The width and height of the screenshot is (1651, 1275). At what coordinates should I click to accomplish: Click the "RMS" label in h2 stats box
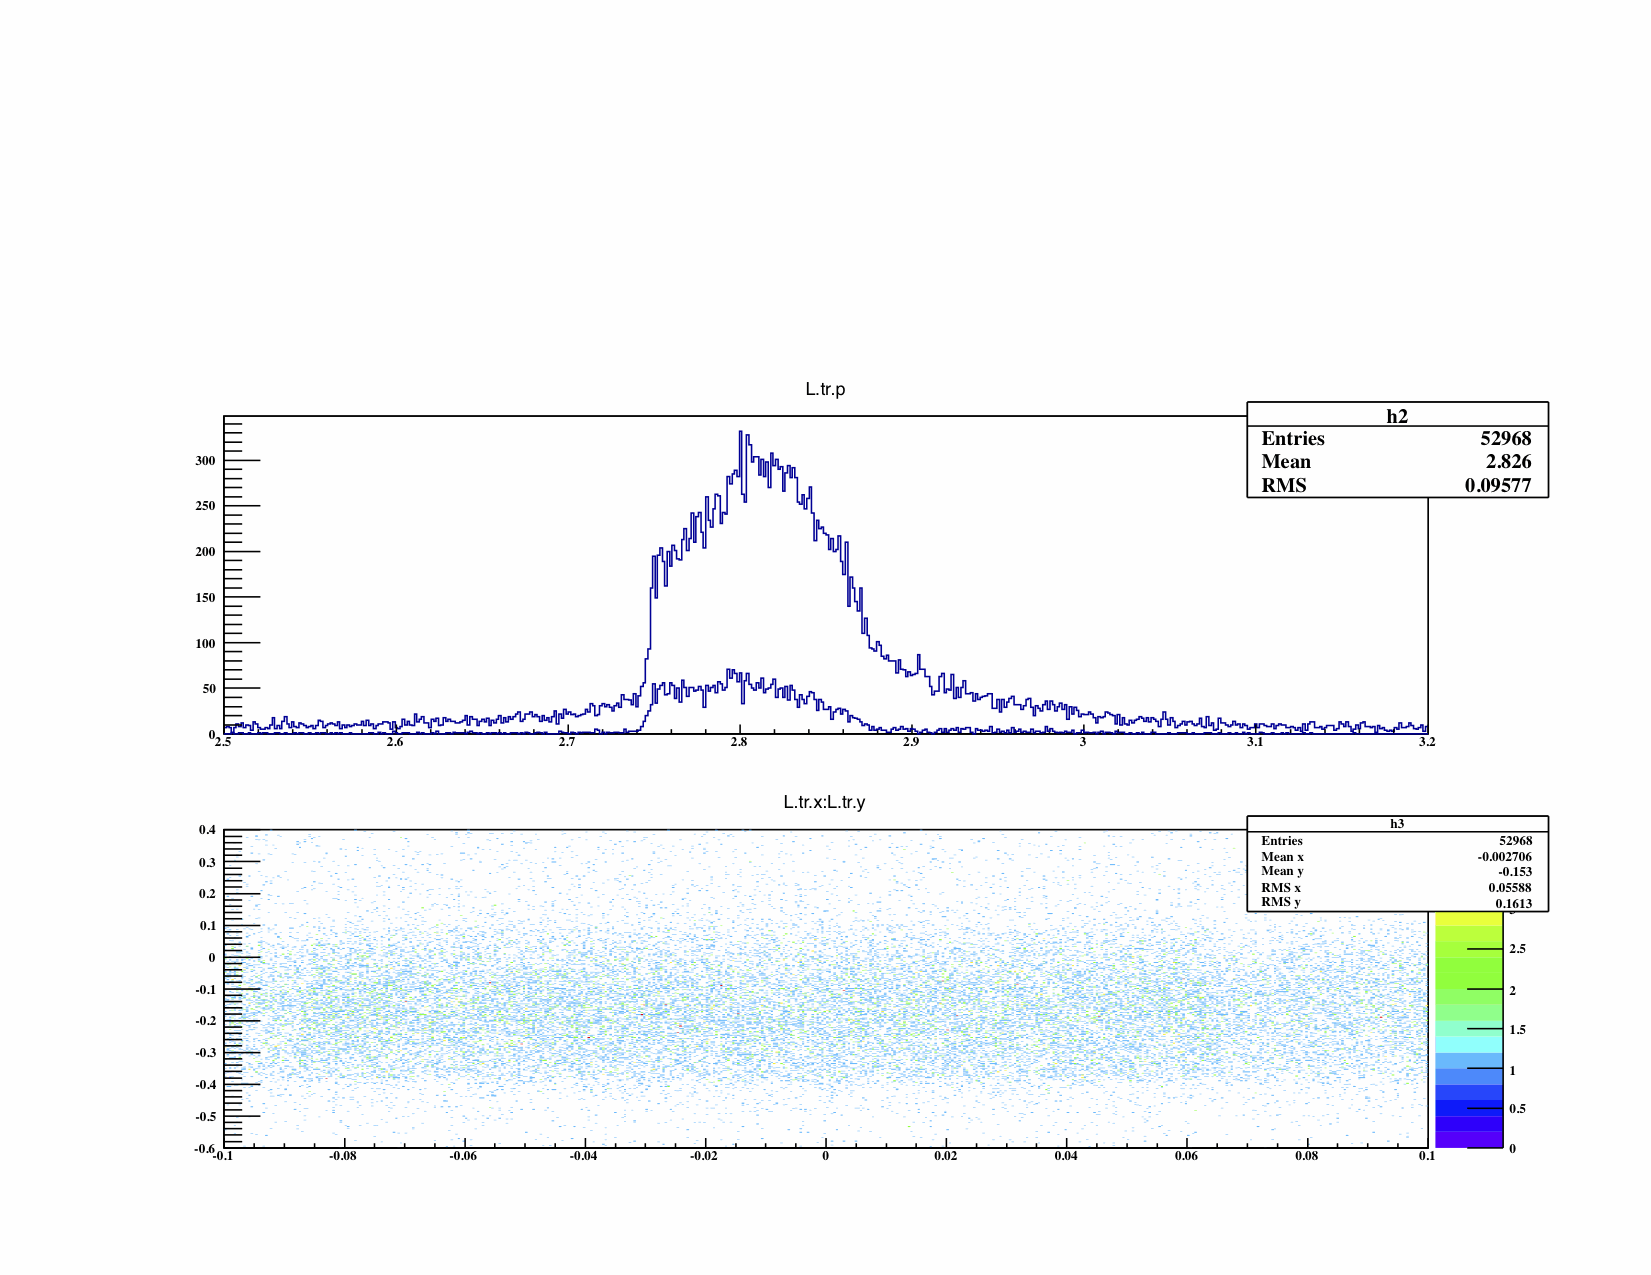pos(1284,486)
